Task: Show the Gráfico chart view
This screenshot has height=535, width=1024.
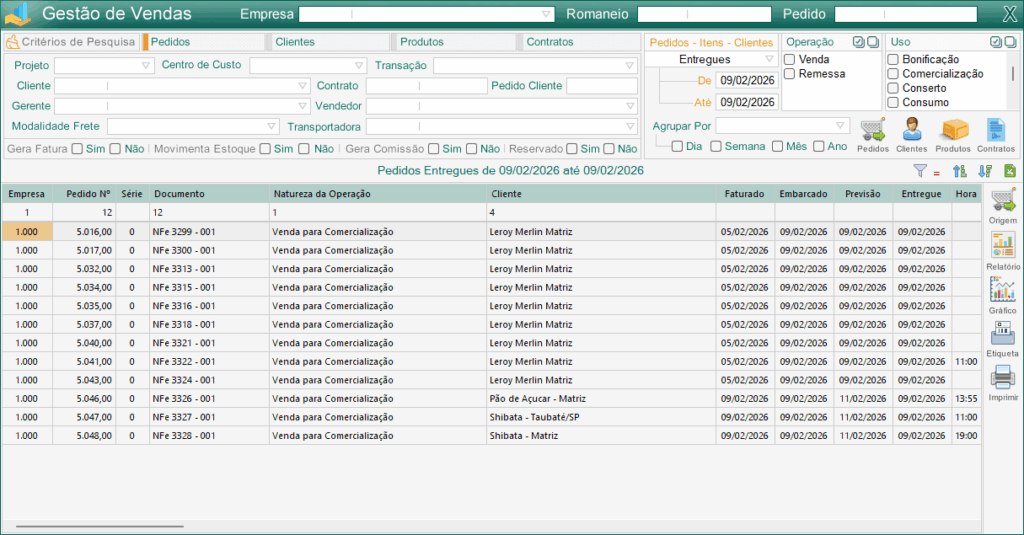Action: point(1003,291)
